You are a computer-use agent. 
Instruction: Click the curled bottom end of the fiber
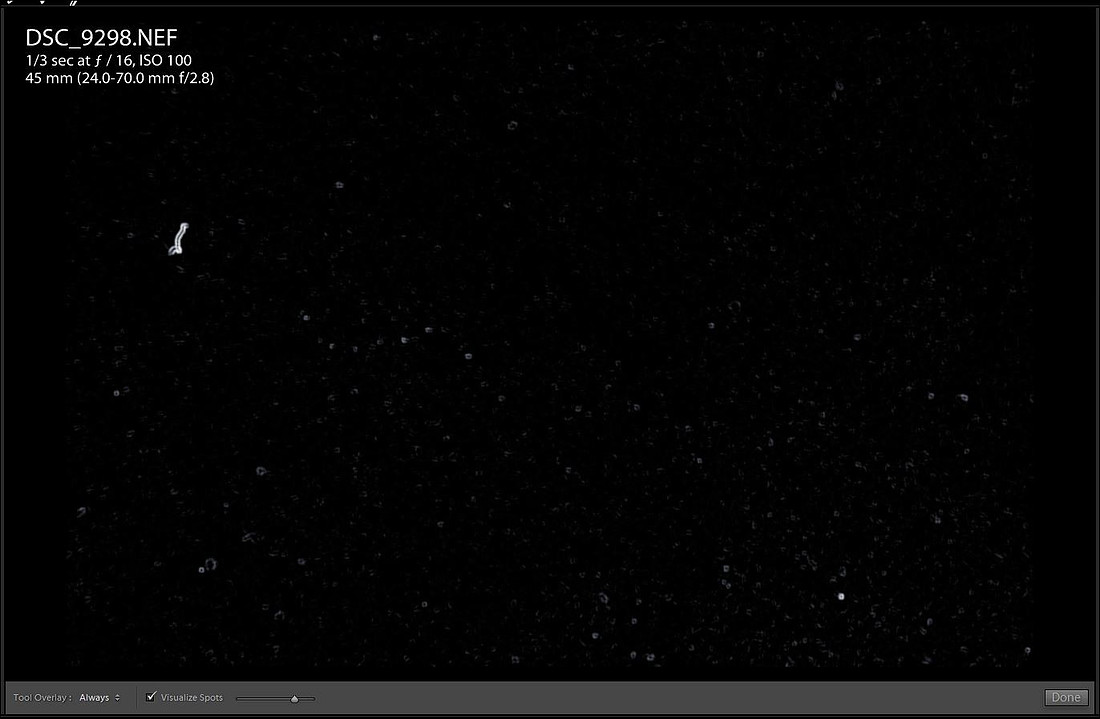tap(175, 250)
